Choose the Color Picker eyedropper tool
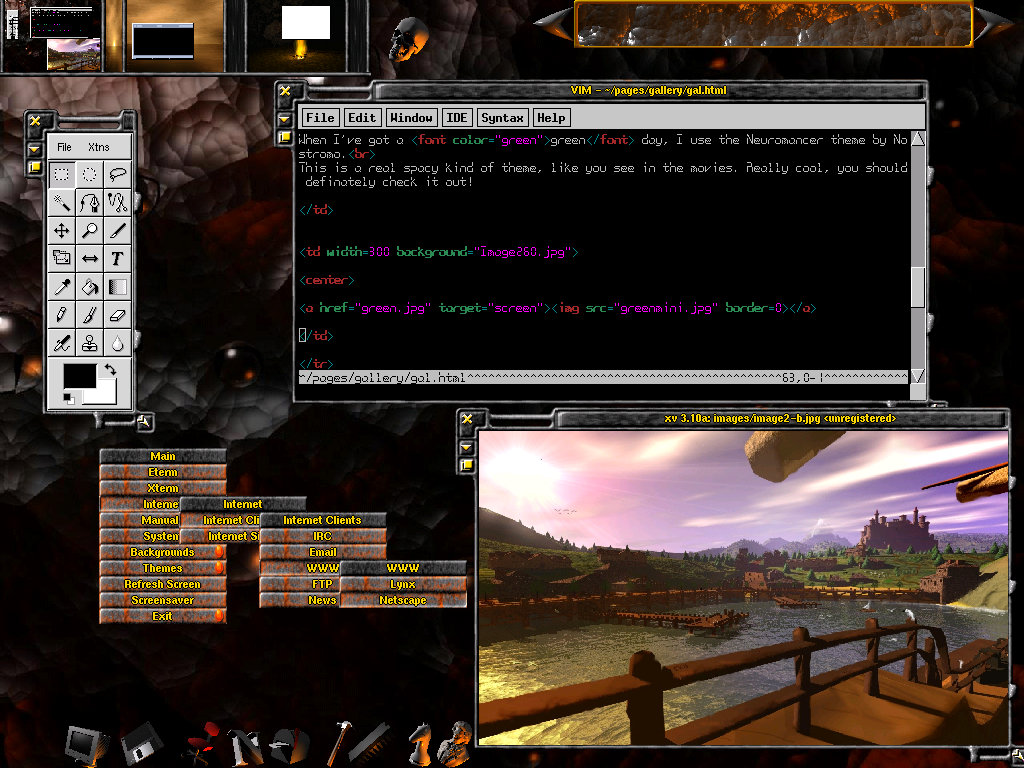 (62, 287)
